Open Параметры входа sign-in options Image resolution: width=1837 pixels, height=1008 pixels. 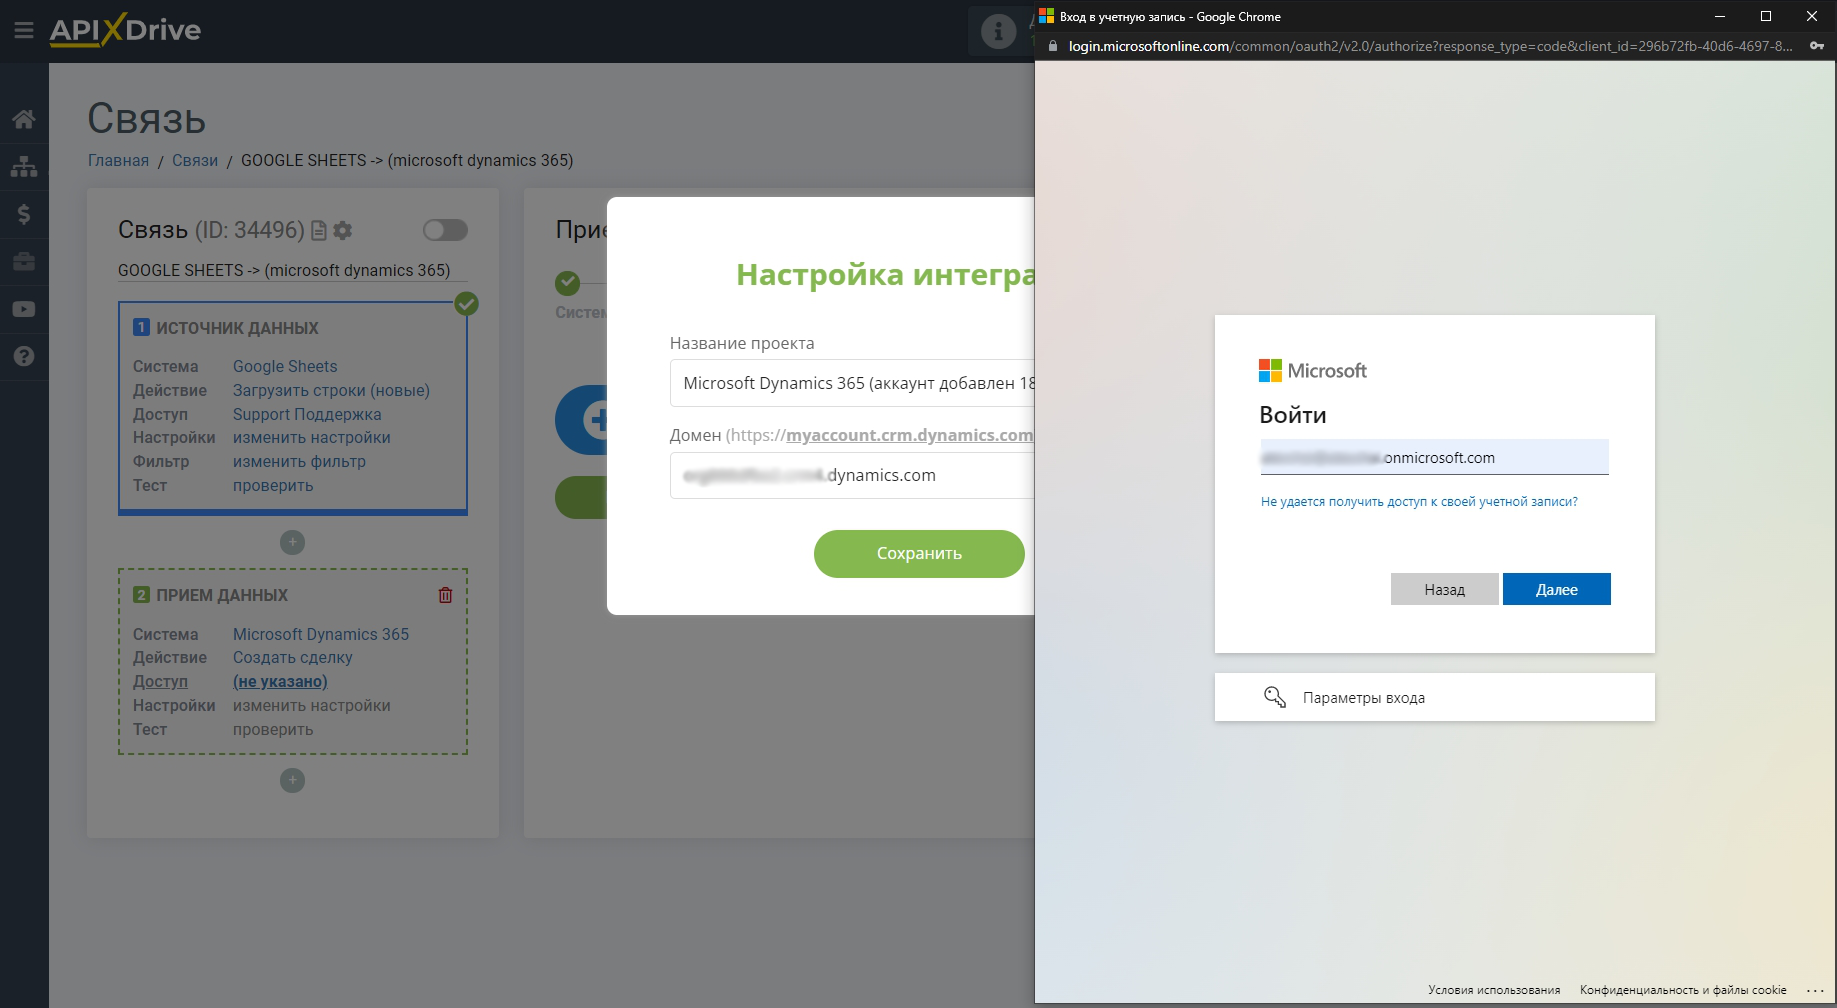click(1434, 697)
